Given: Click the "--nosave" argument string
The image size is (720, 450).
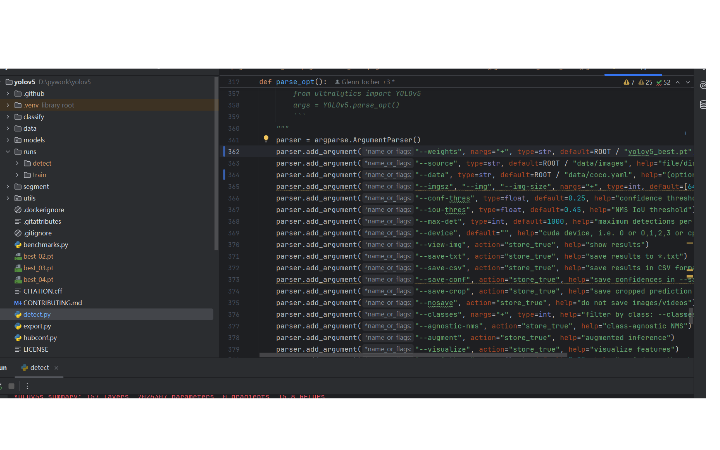Looking at the screenshot, I should [x=437, y=303].
